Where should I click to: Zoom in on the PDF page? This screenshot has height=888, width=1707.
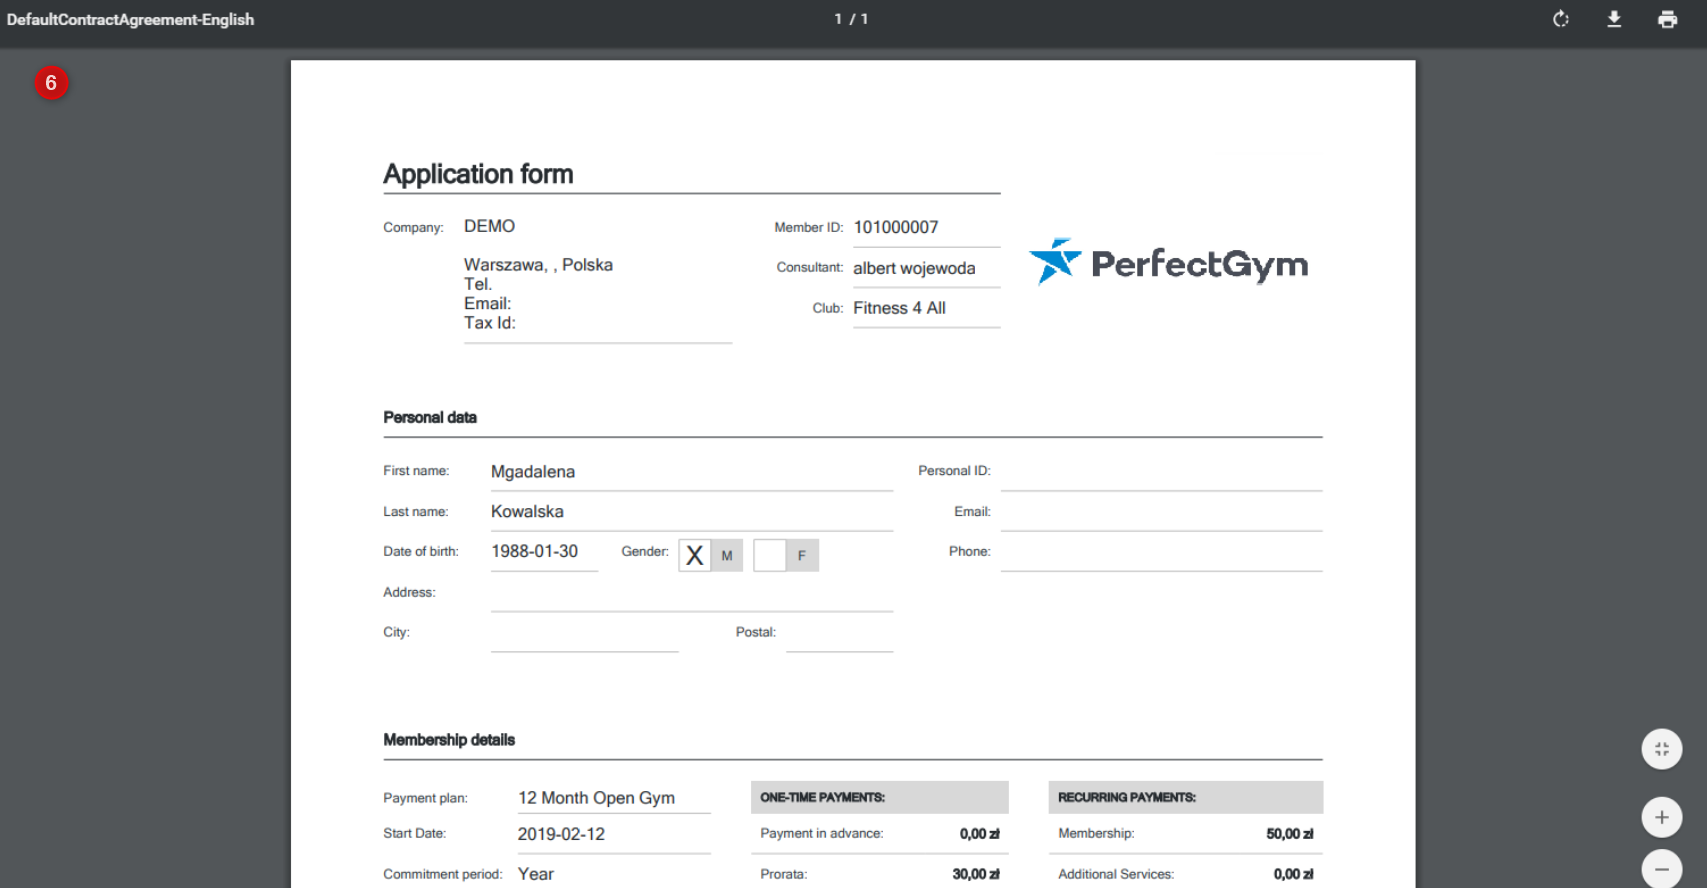tap(1661, 817)
